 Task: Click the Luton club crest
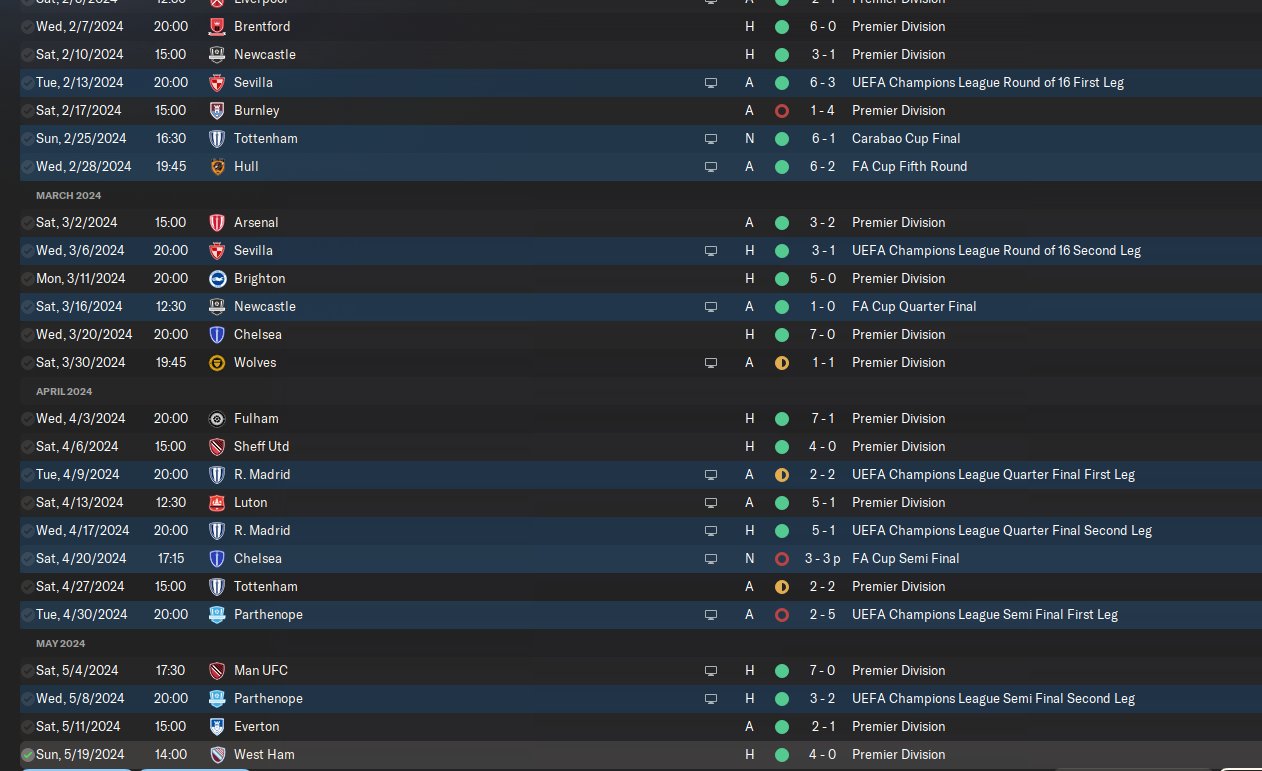coord(217,502)
